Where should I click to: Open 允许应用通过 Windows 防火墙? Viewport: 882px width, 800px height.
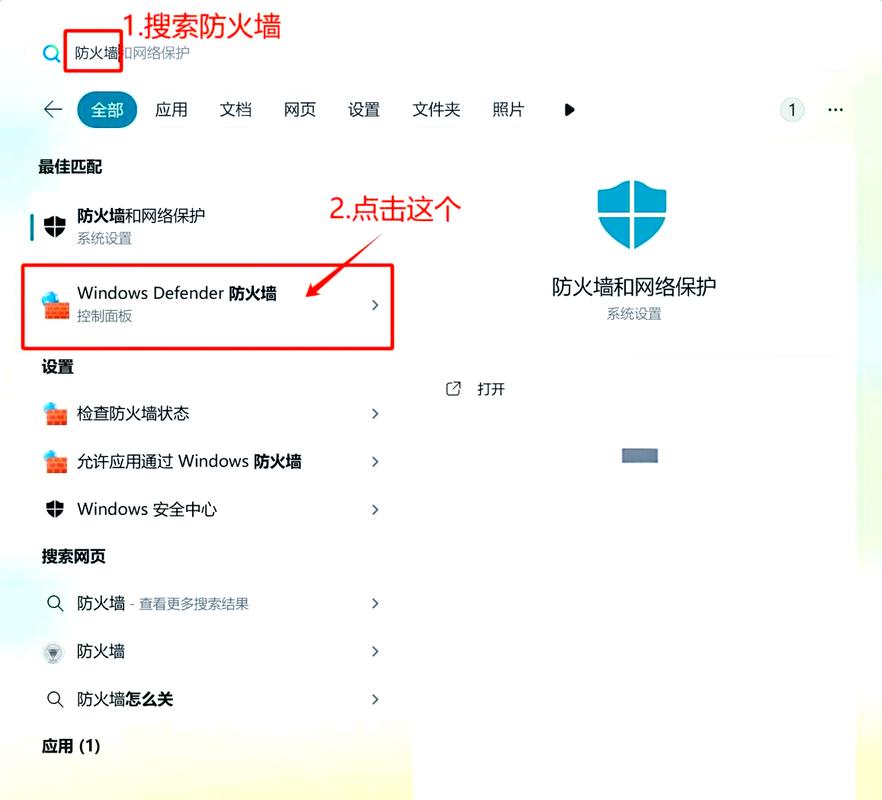click(209, 461)
